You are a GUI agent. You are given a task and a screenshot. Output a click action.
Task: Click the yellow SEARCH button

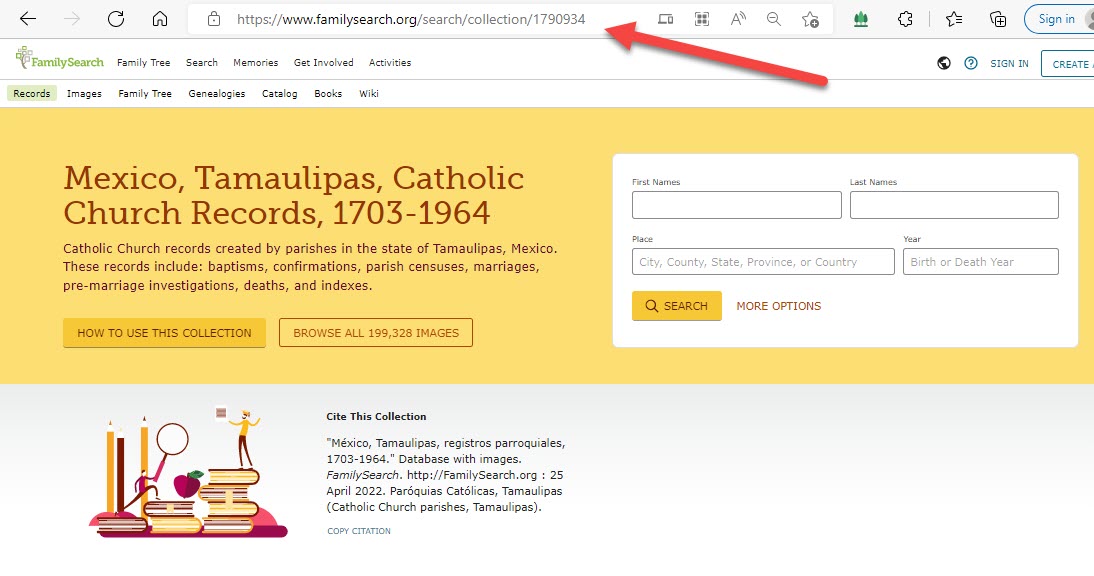677,306
